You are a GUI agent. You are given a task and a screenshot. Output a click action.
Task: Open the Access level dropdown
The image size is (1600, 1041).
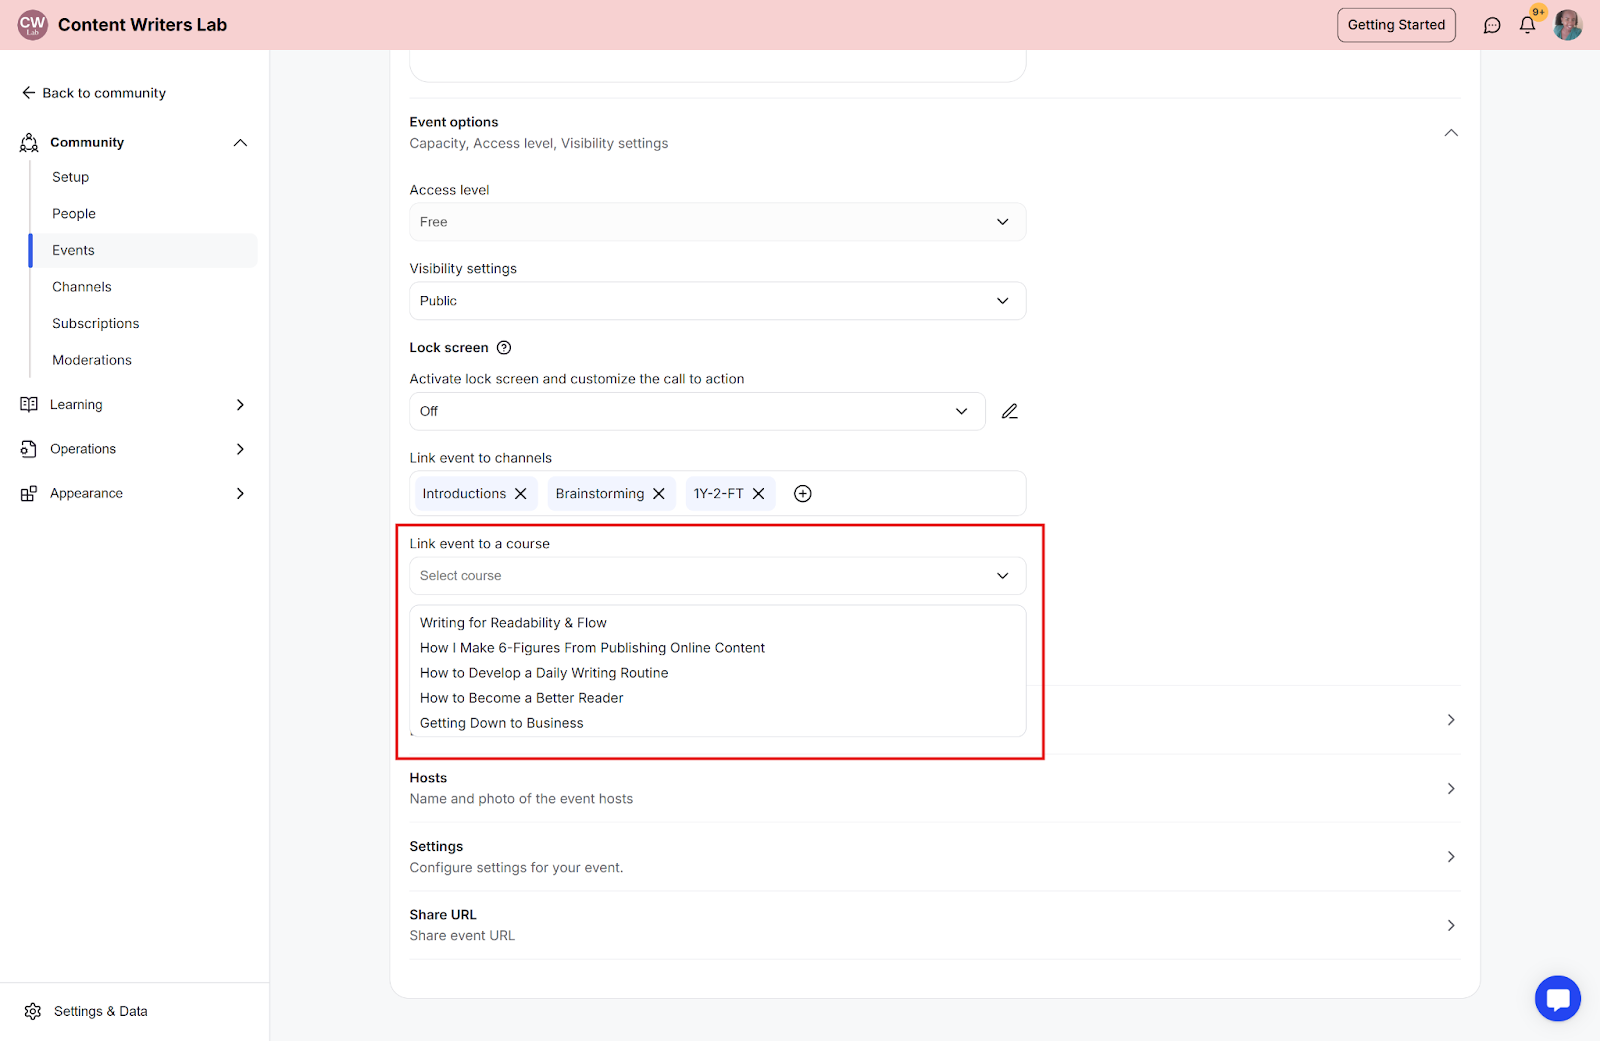coord(717,222)
